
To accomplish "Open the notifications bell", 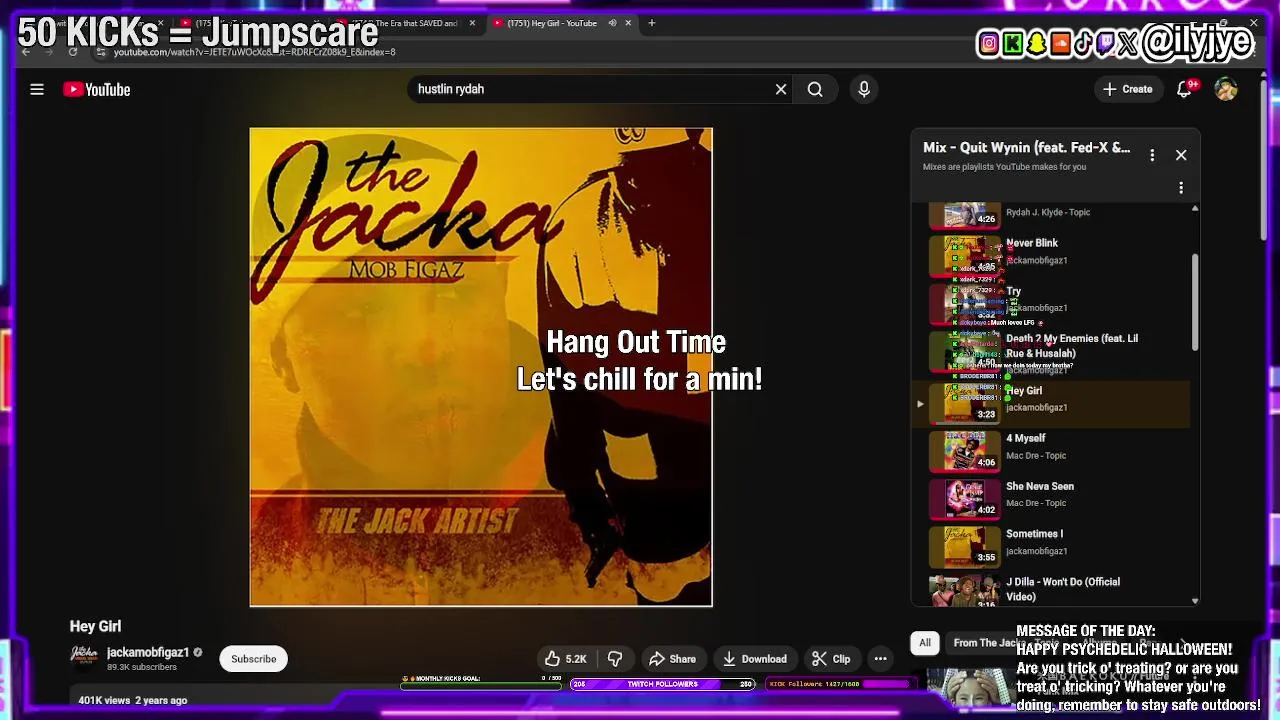I will click(1185, 89).
